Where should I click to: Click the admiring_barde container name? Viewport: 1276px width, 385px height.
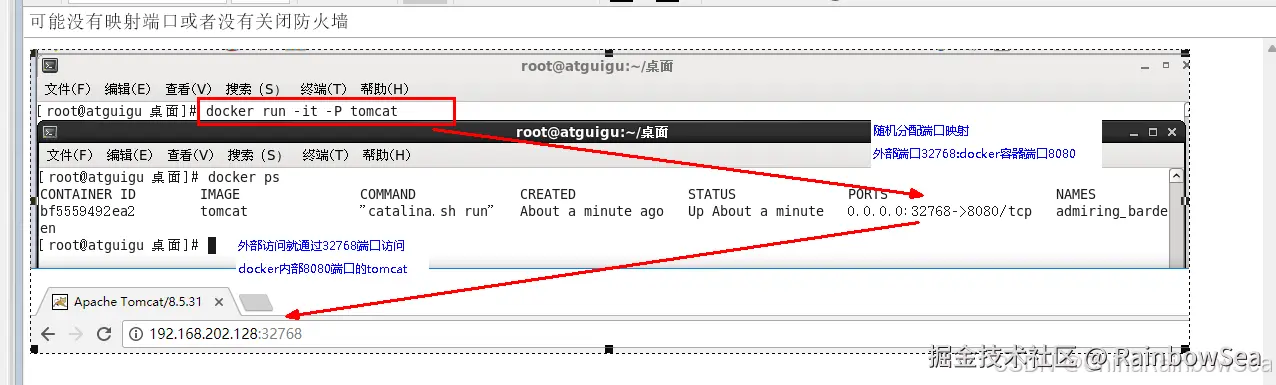[x=1112, y=211]
